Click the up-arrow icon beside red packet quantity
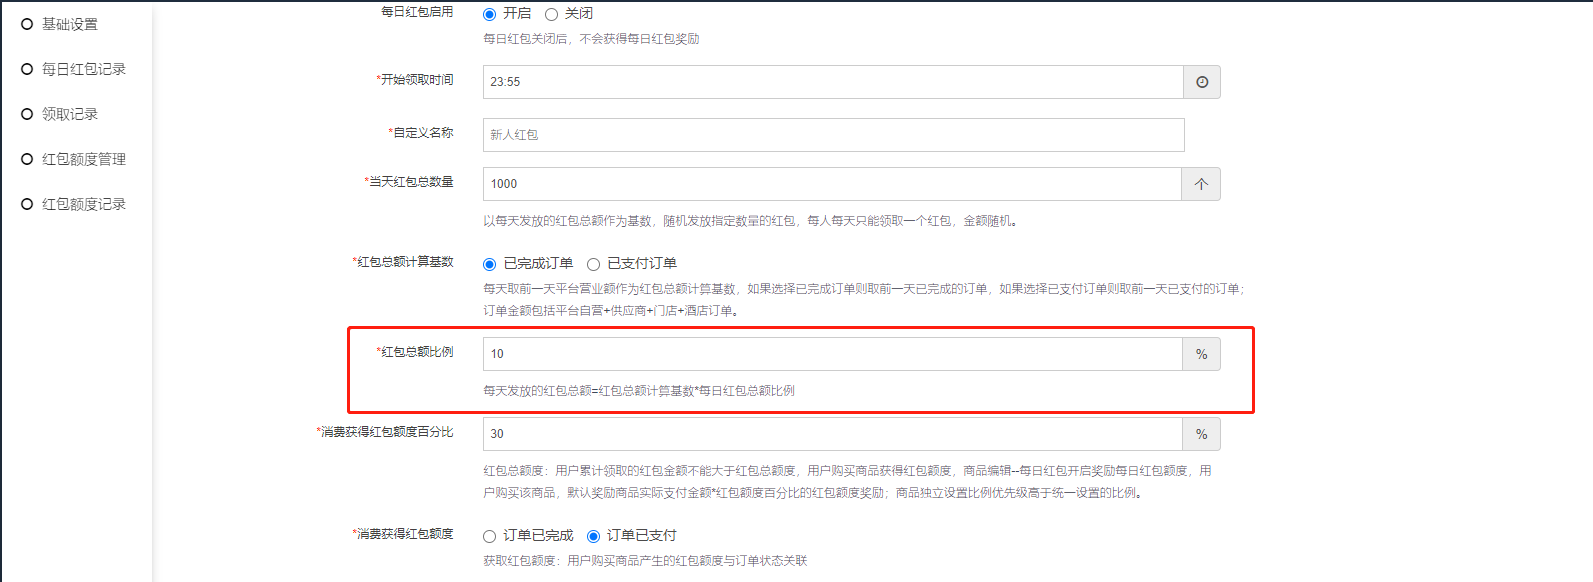Viewport: 1593px width, 582px height. 1201,184
